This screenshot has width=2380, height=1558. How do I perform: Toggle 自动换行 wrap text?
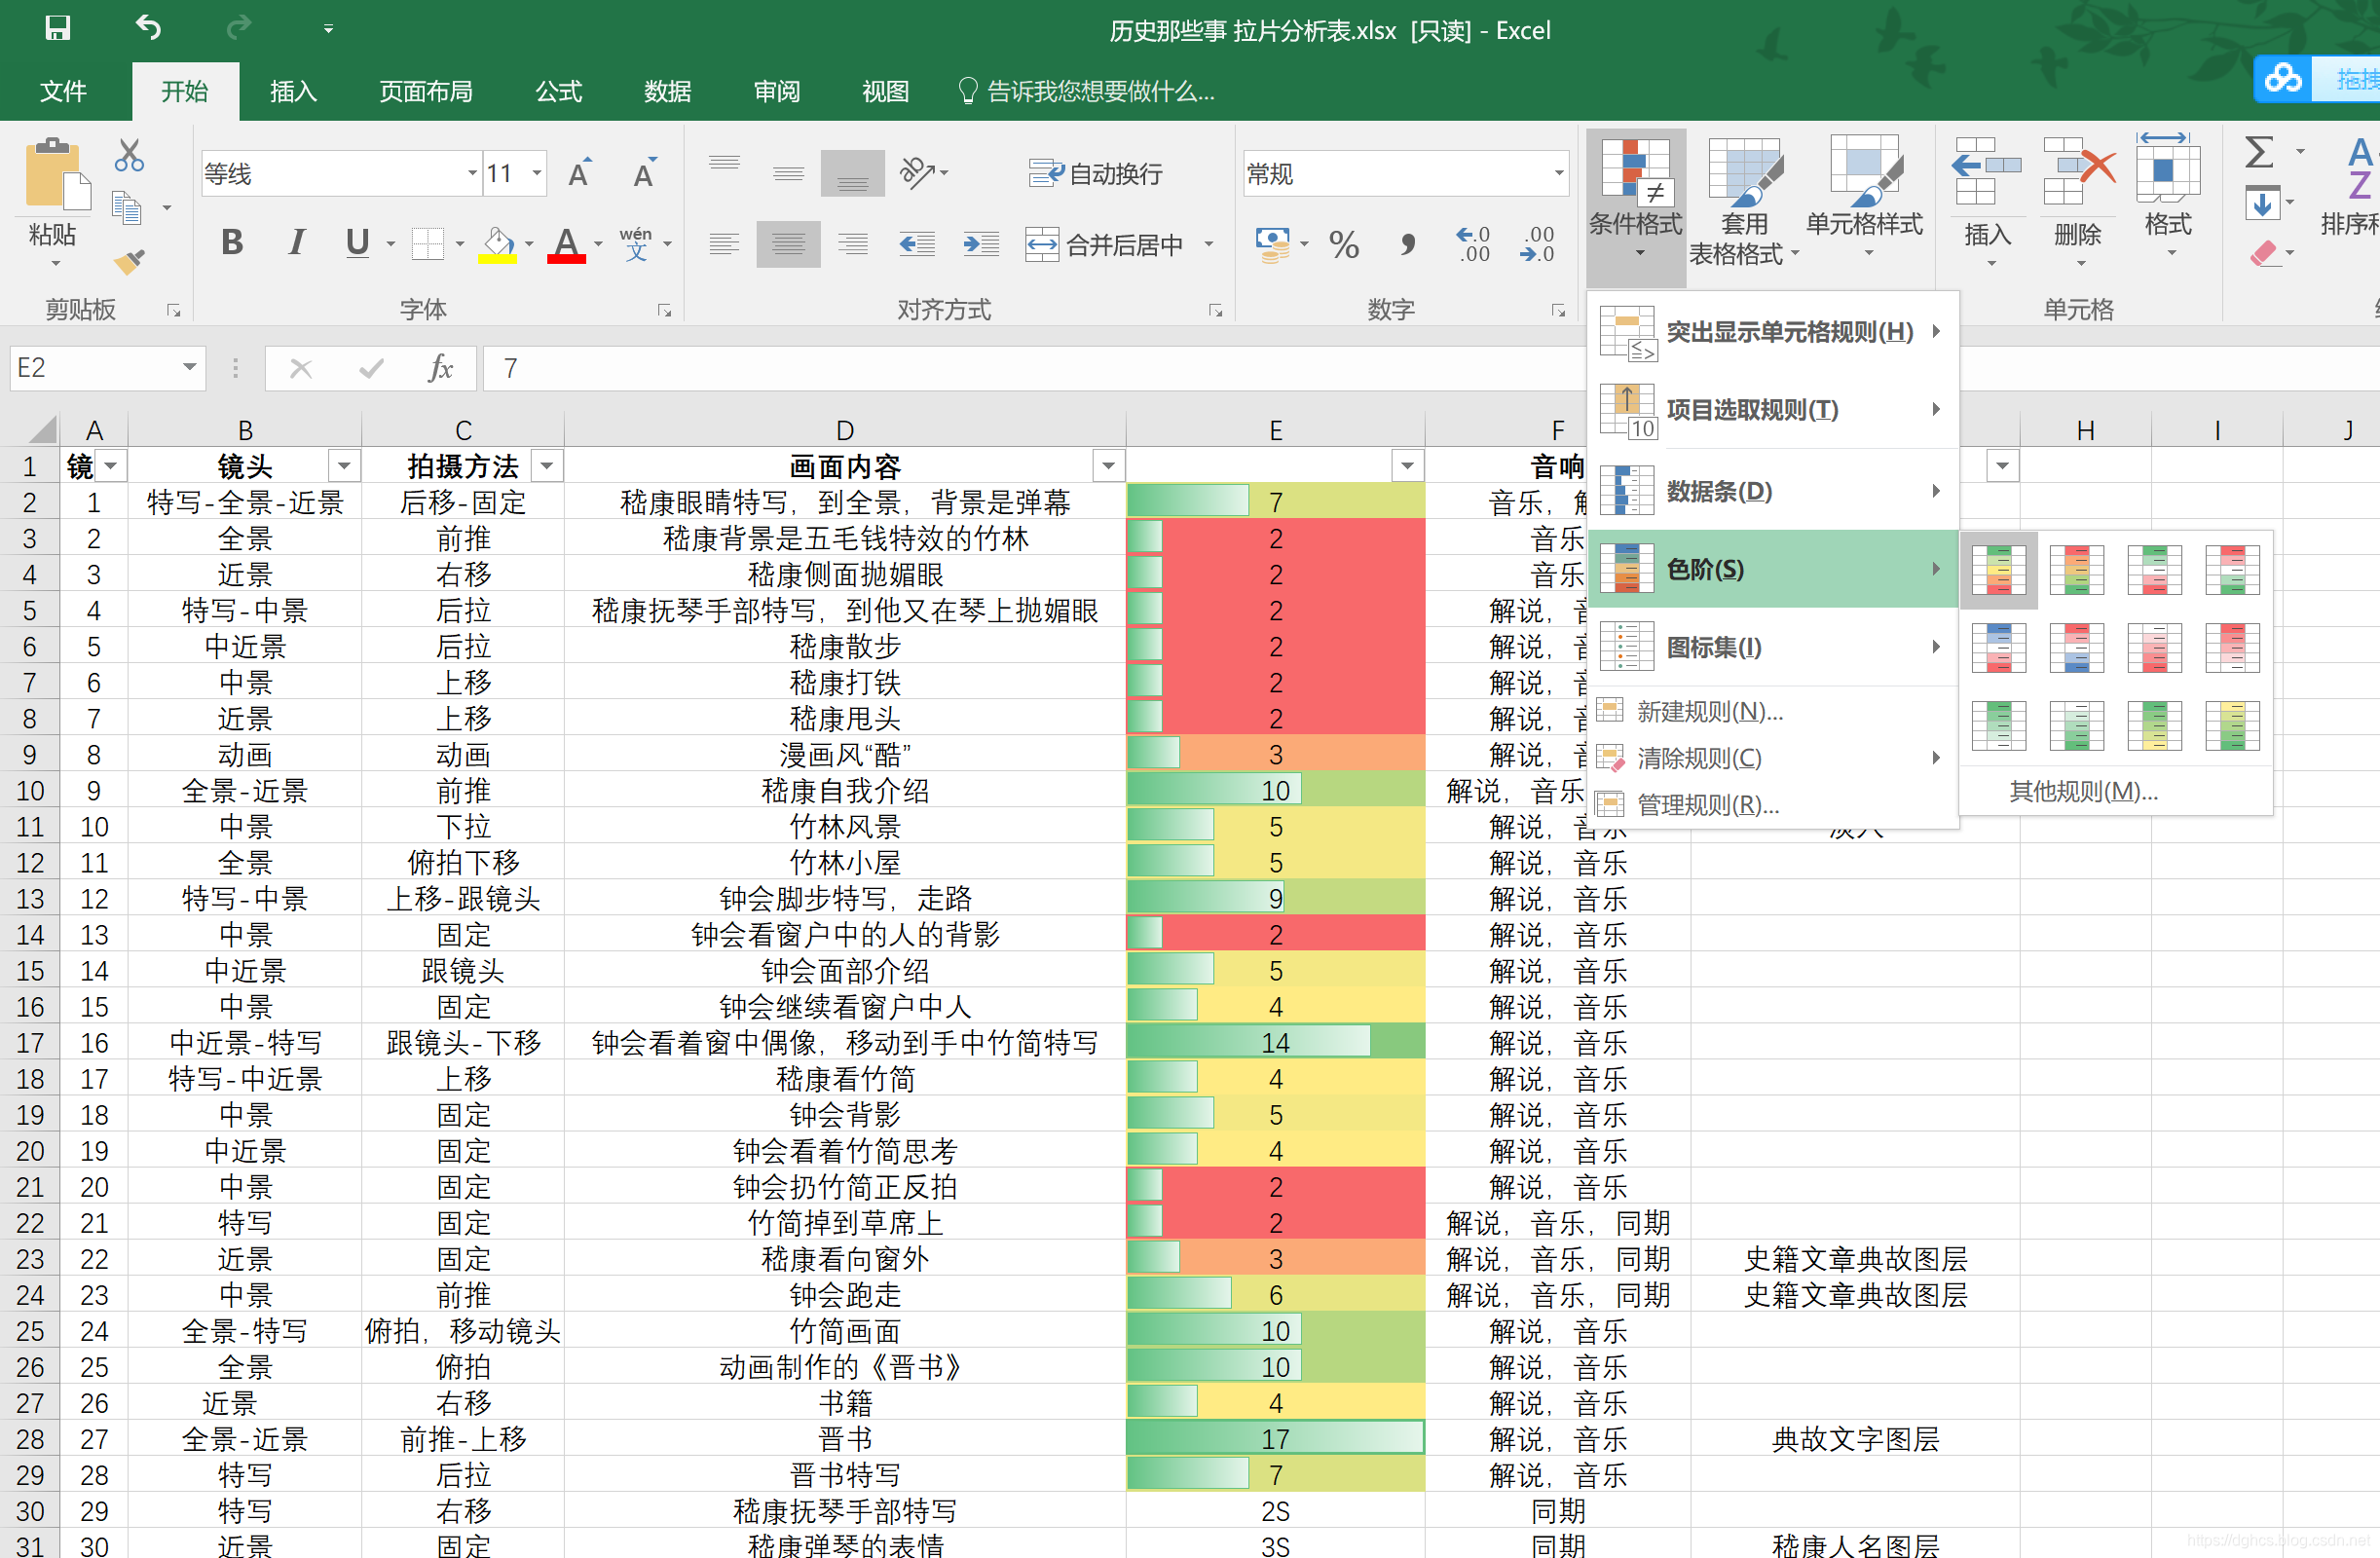pyautogui.click(x=1096, y=174)
